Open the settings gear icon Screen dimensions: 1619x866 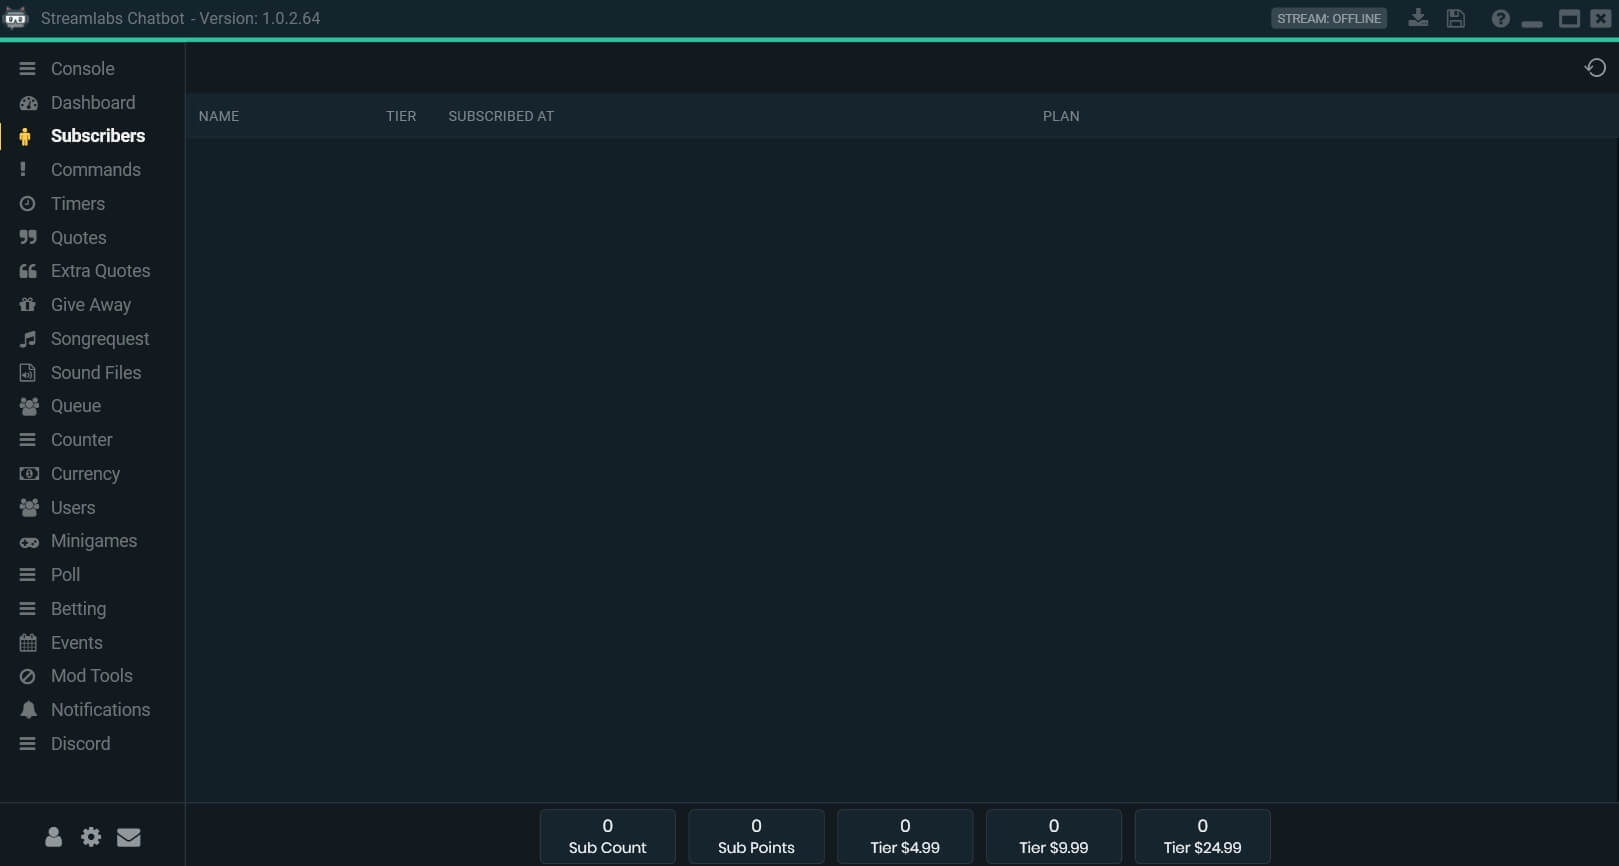pyautogui.click(x=91, y=837)
